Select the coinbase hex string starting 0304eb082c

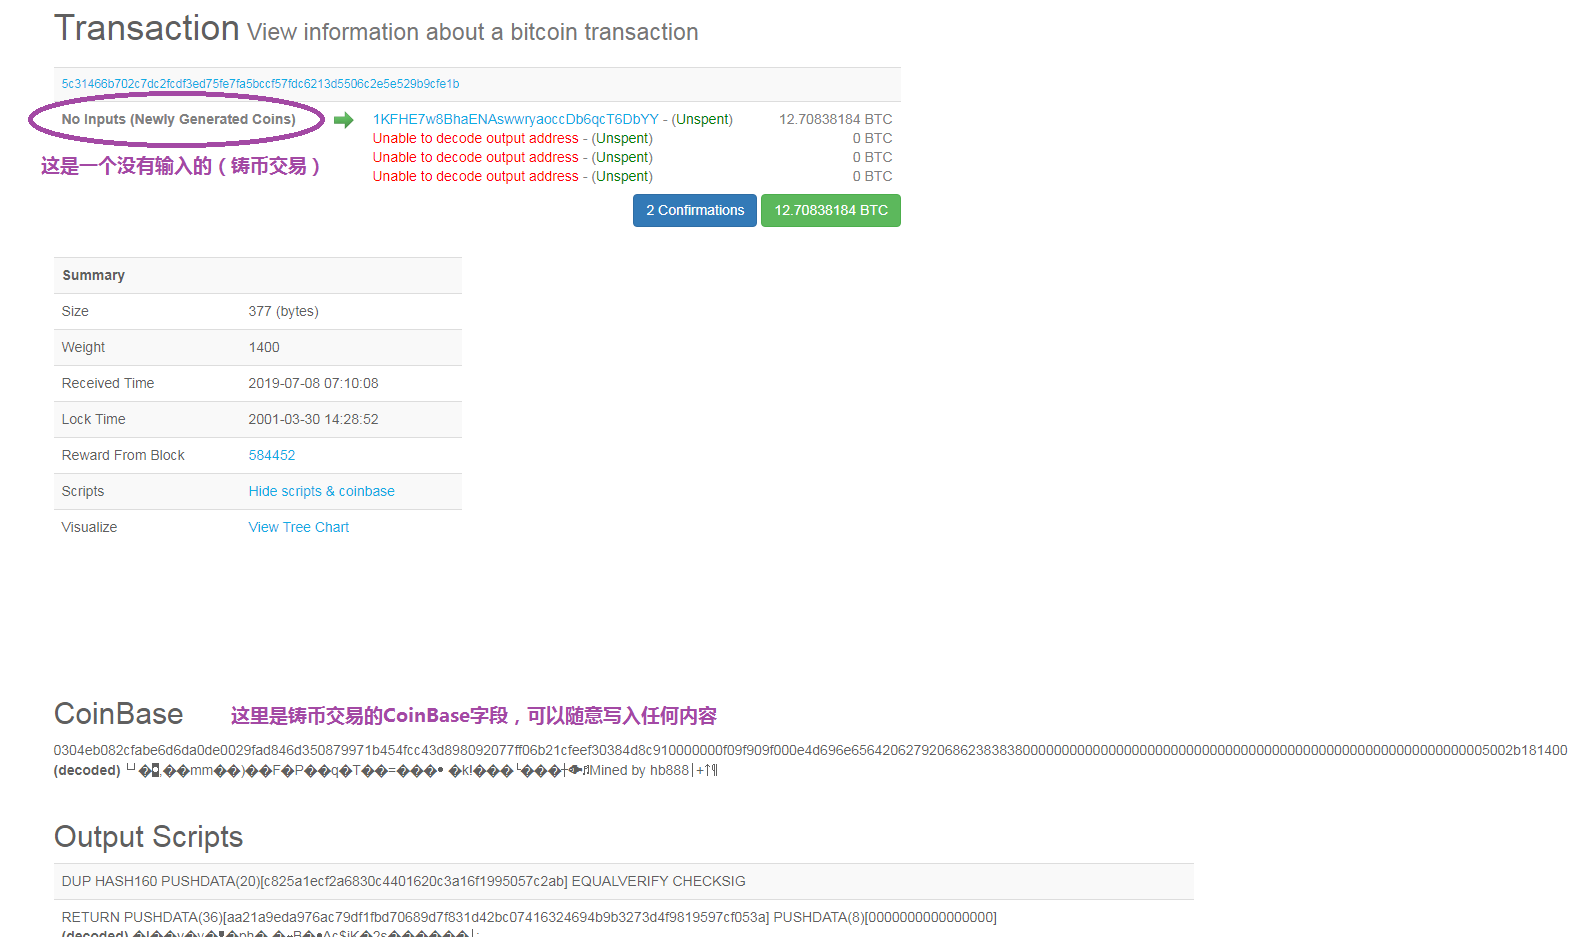point(810,750)
